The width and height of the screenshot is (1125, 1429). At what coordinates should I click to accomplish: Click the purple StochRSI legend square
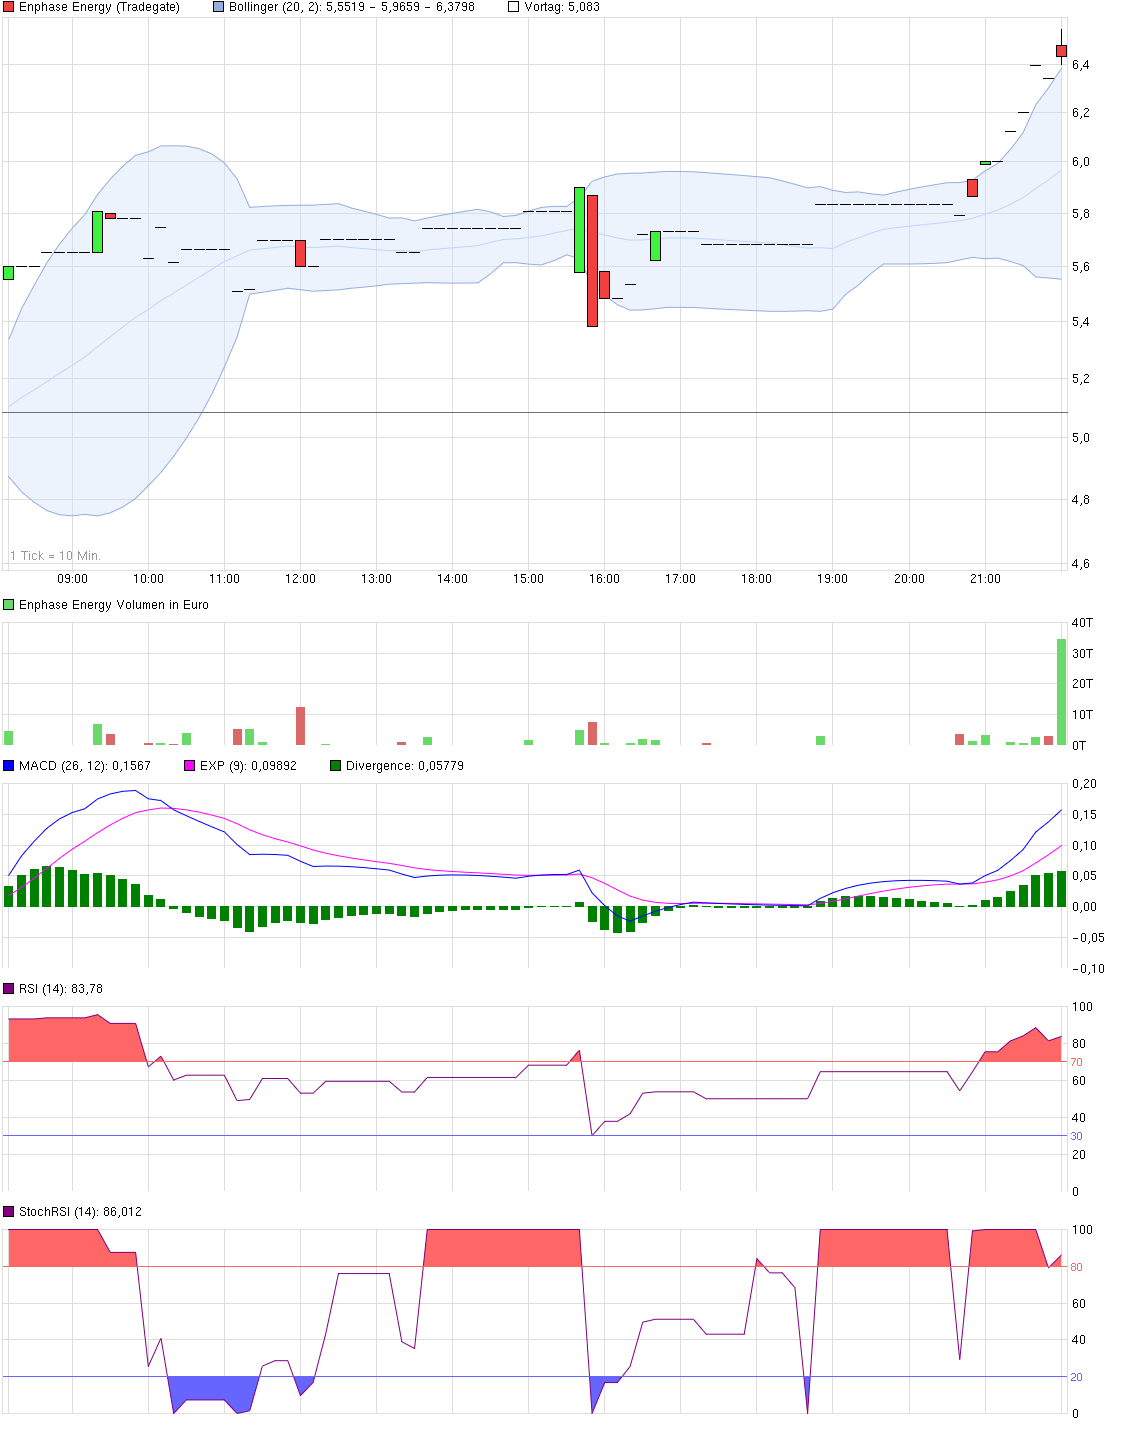9,1210
